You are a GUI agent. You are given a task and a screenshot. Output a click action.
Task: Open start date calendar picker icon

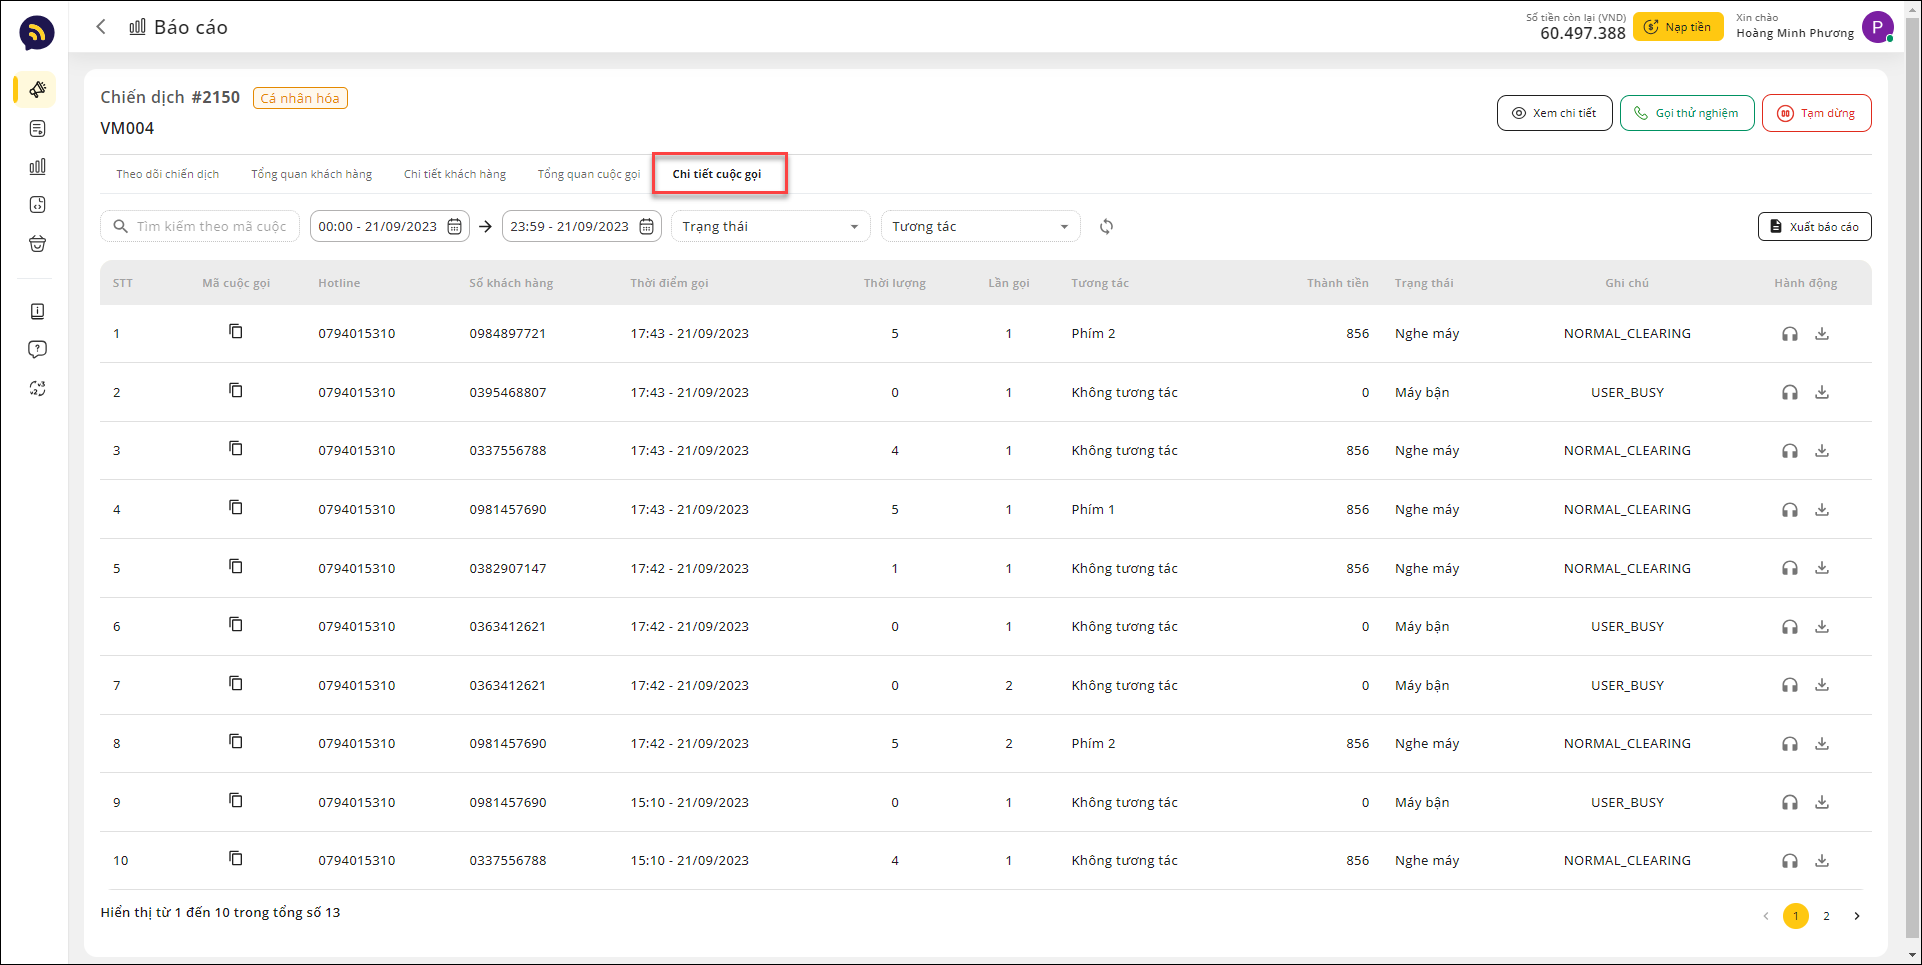pos(454,227)
